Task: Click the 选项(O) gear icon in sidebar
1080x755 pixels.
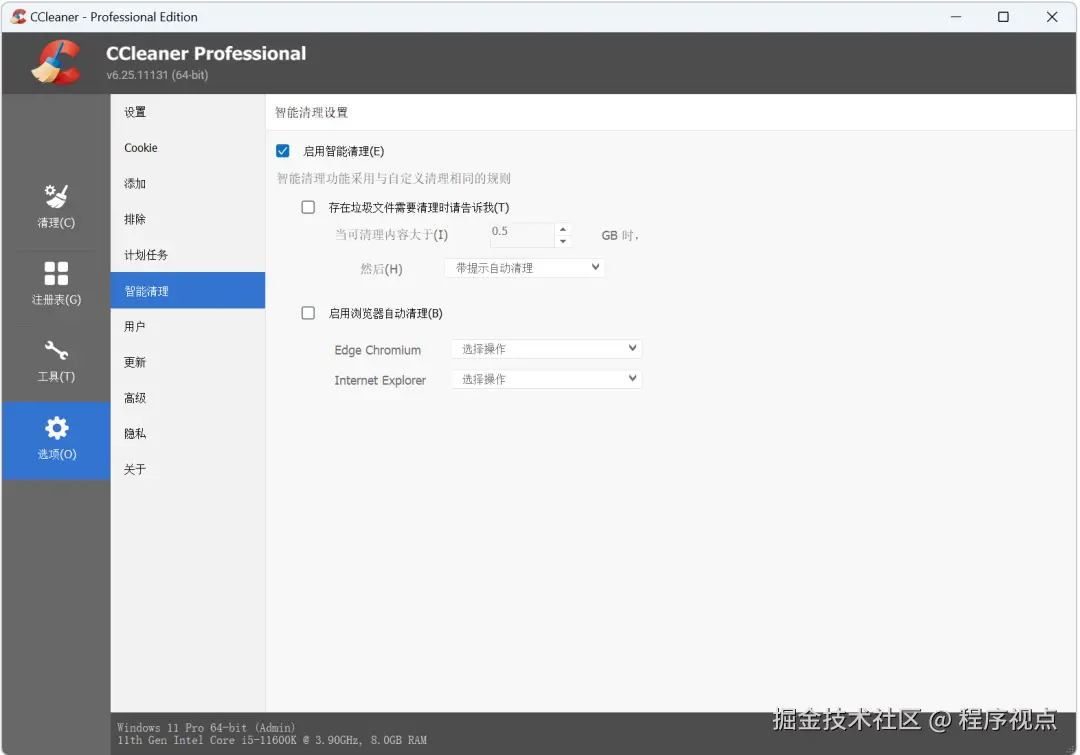Action: point(55,440)
